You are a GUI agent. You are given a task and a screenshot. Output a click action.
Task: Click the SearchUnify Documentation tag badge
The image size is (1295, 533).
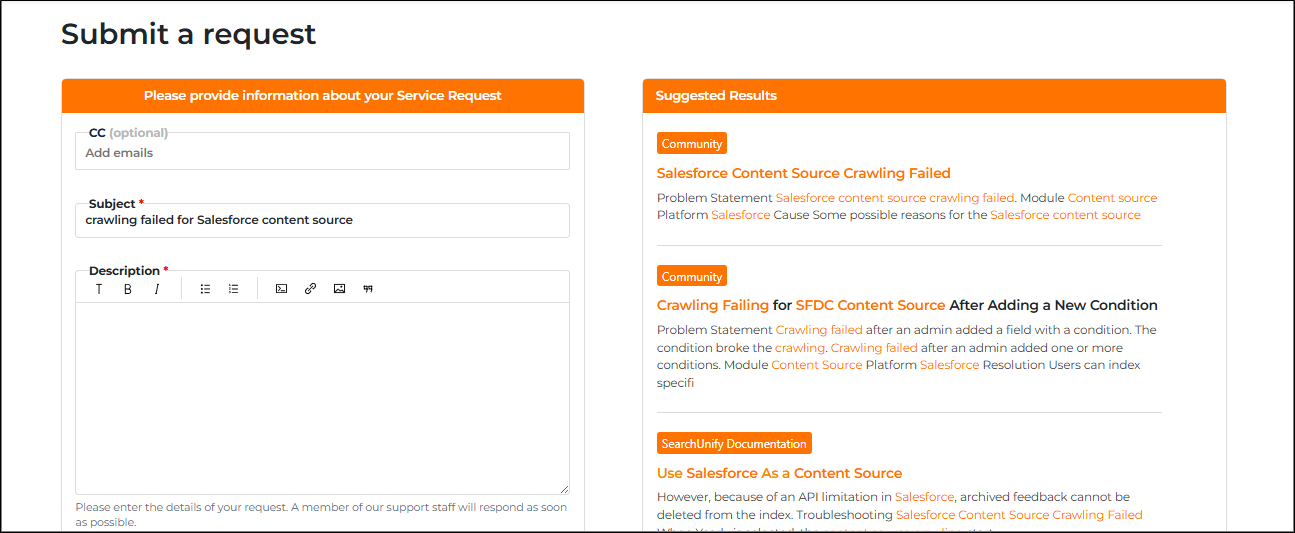tap(734, 443)
